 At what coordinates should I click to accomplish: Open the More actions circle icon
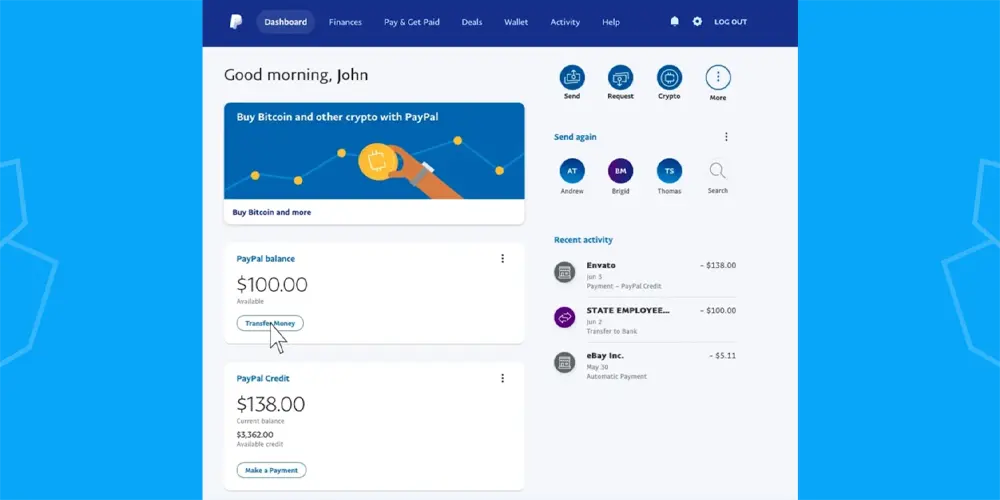(717, 77)
